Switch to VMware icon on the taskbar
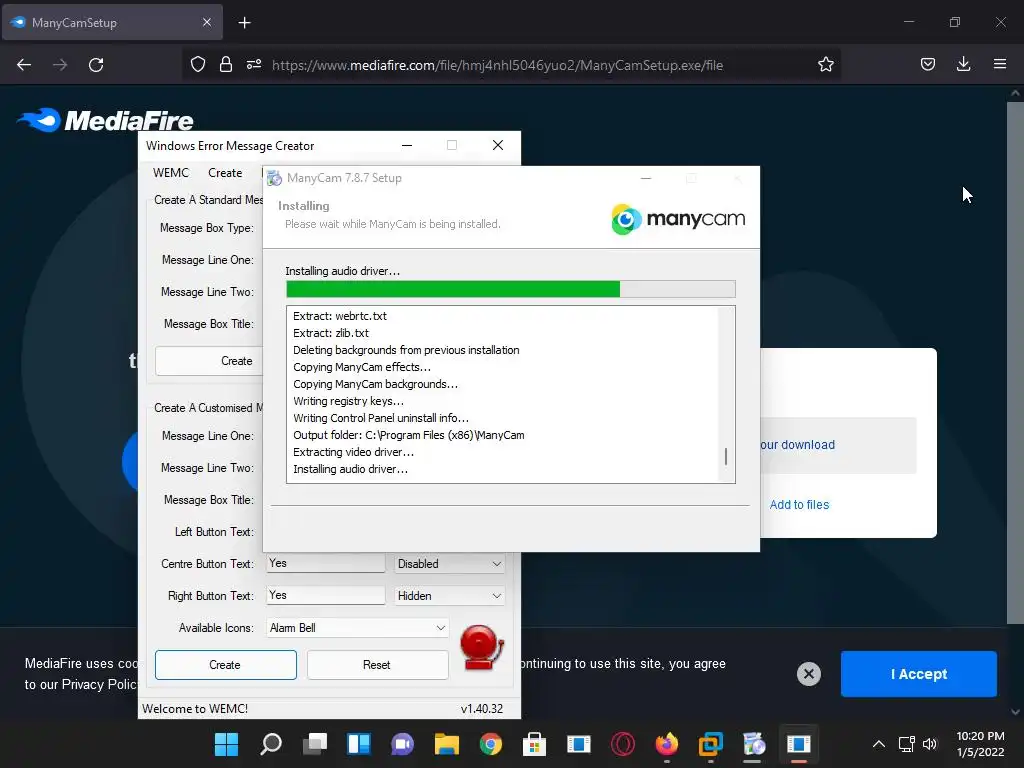1024x768 pixels. click(711, 744)
